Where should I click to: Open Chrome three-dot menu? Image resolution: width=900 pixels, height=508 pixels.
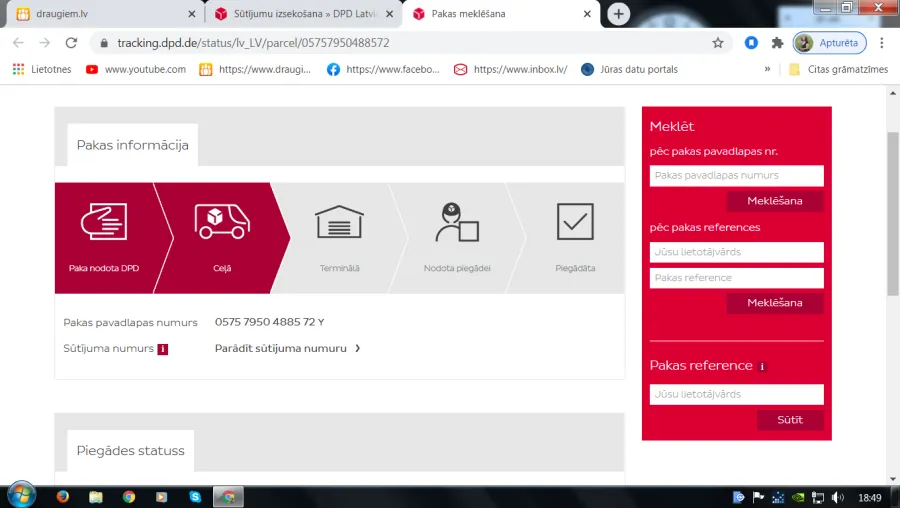coord(882,43)
